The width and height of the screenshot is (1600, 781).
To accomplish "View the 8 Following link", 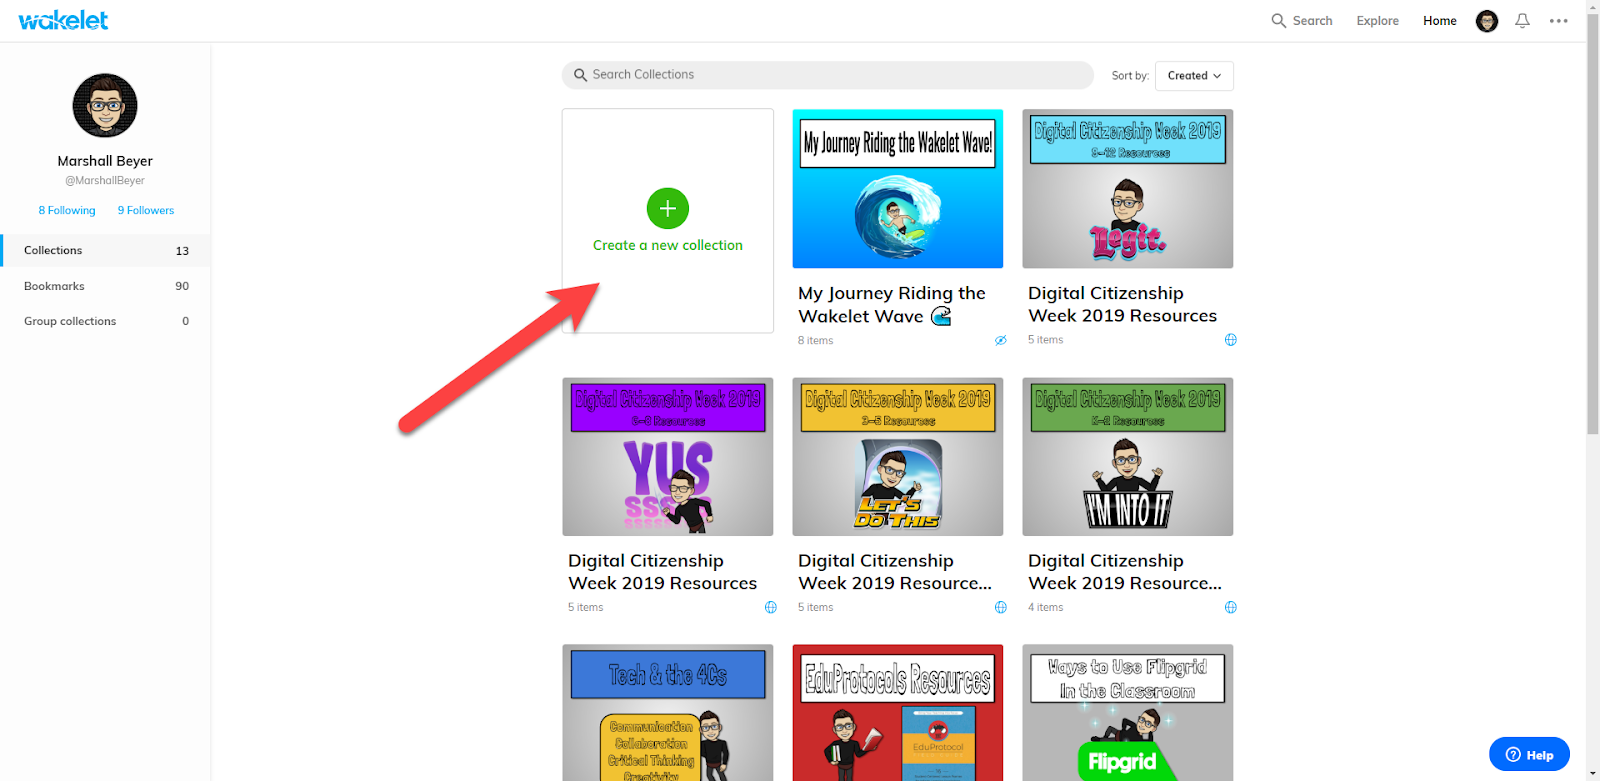I will (x=67, y=210).
